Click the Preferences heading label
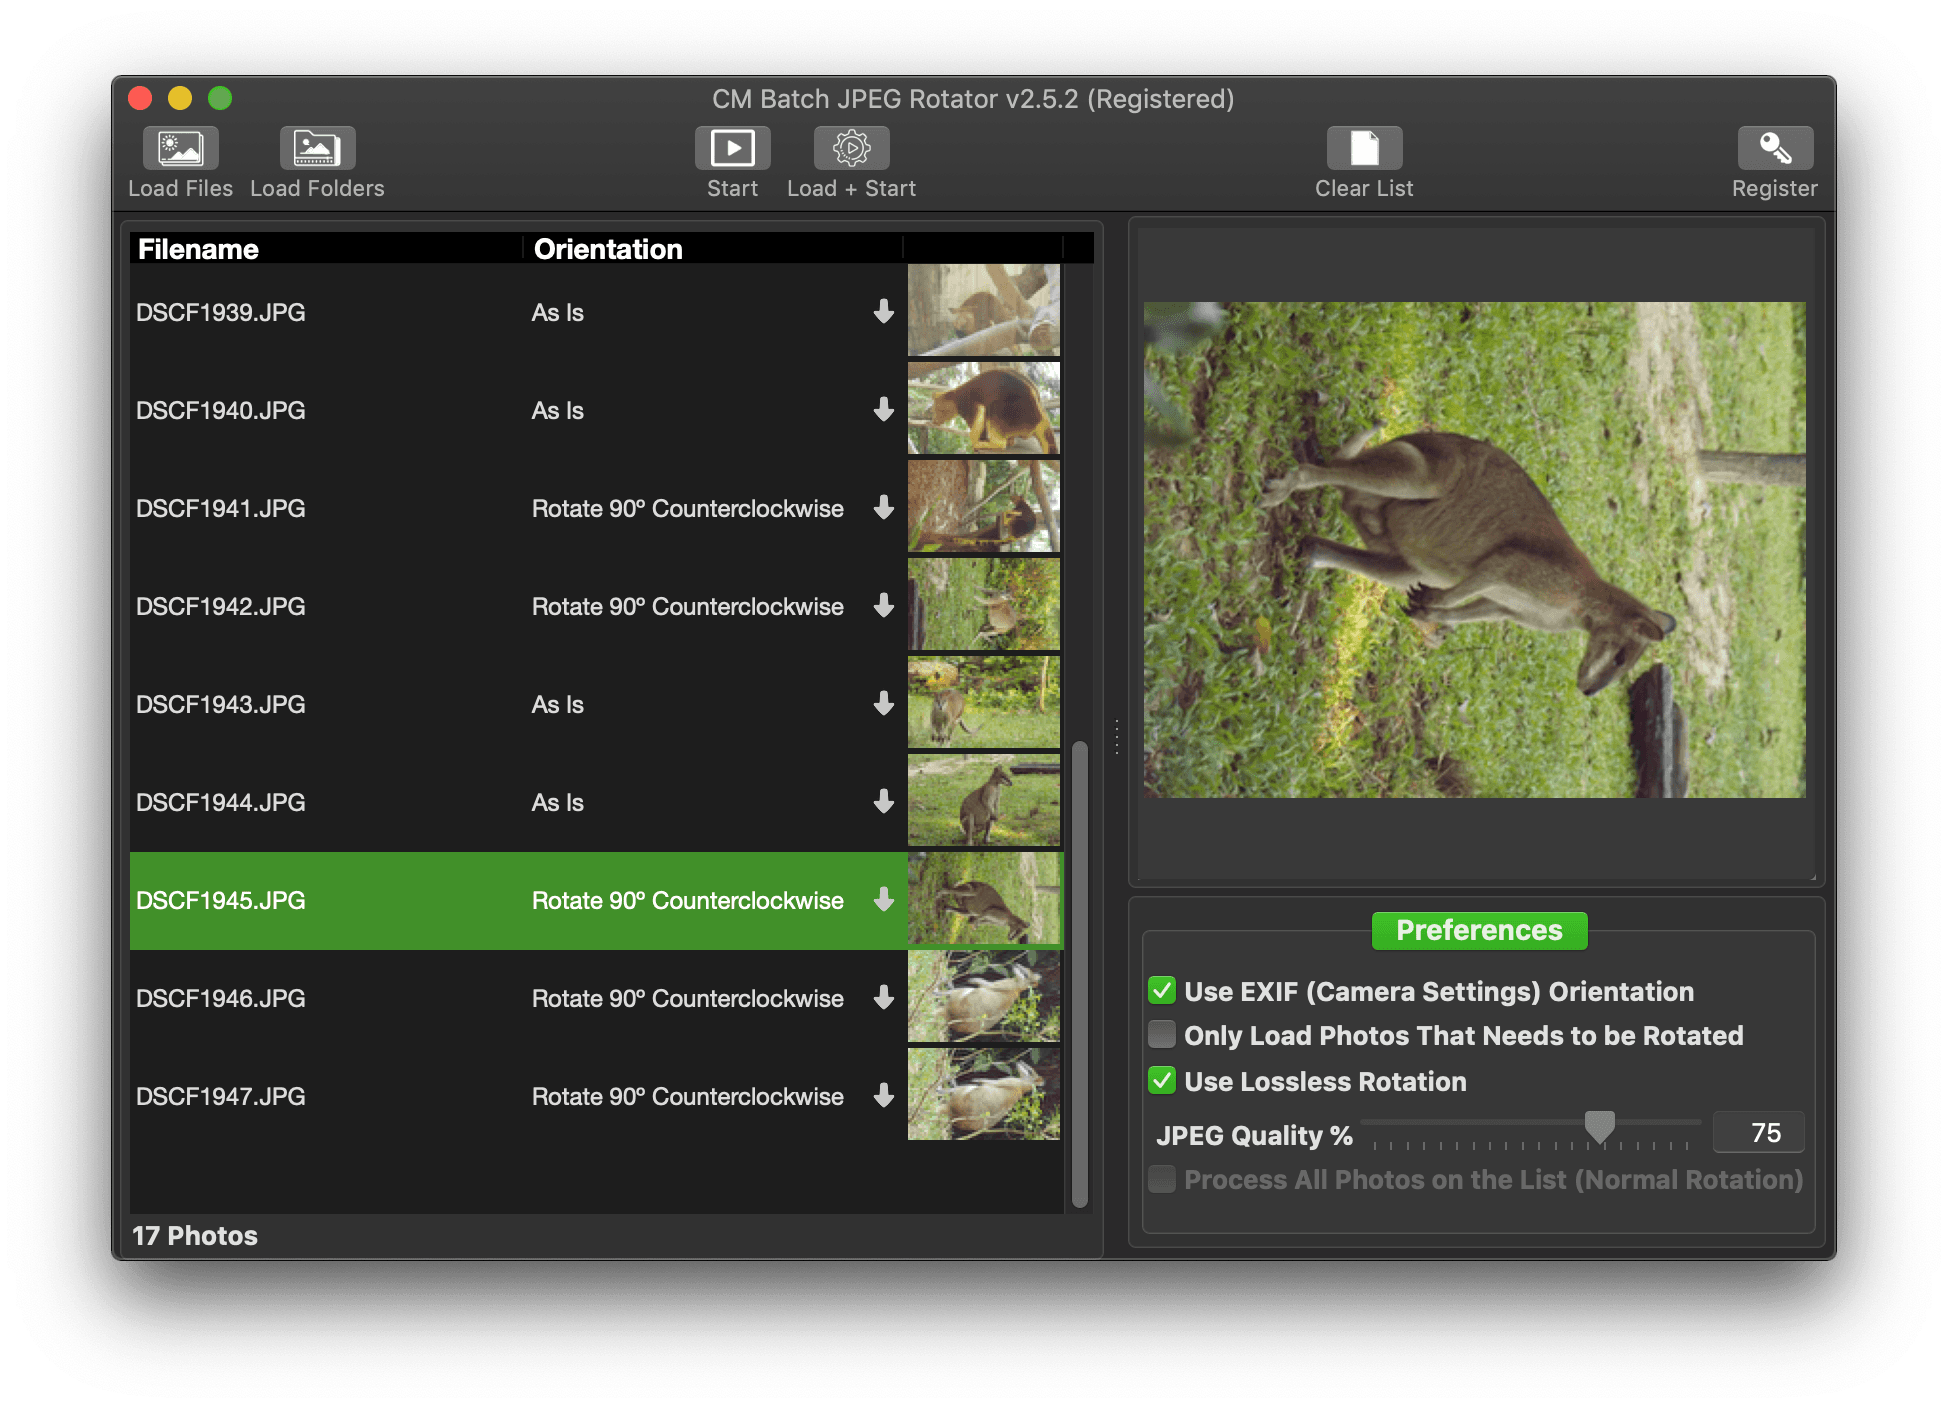 [x=1479, y=930]
